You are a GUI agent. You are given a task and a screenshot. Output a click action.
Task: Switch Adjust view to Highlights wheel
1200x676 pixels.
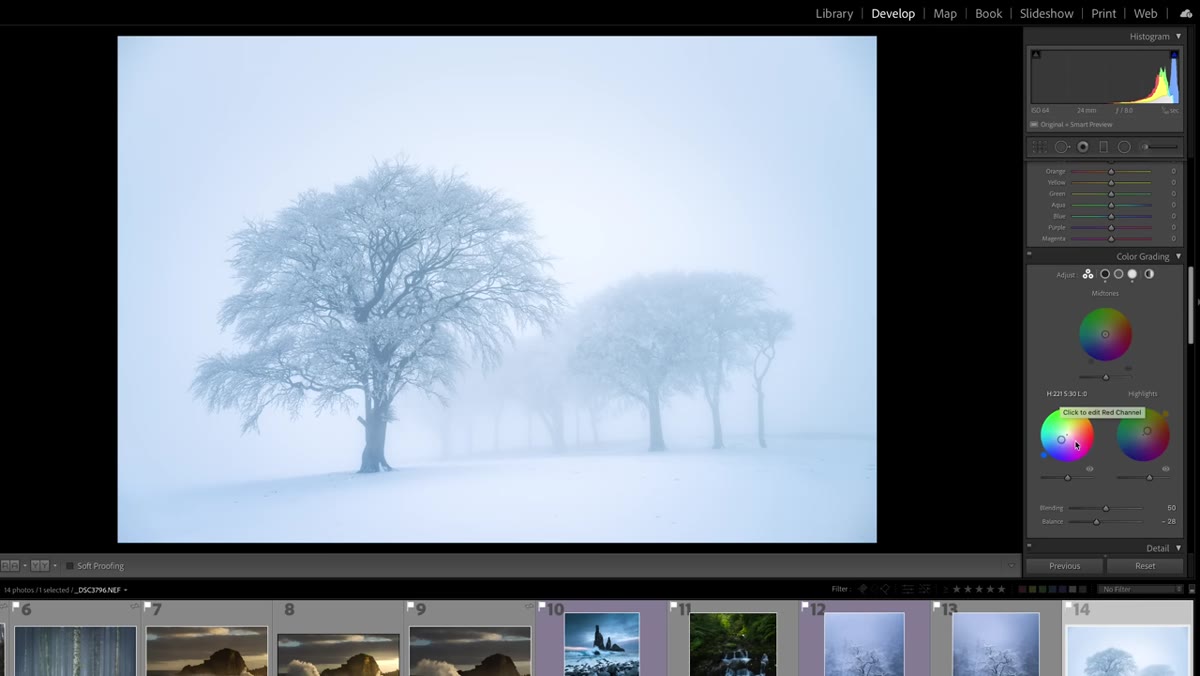tap(1132, 274)
